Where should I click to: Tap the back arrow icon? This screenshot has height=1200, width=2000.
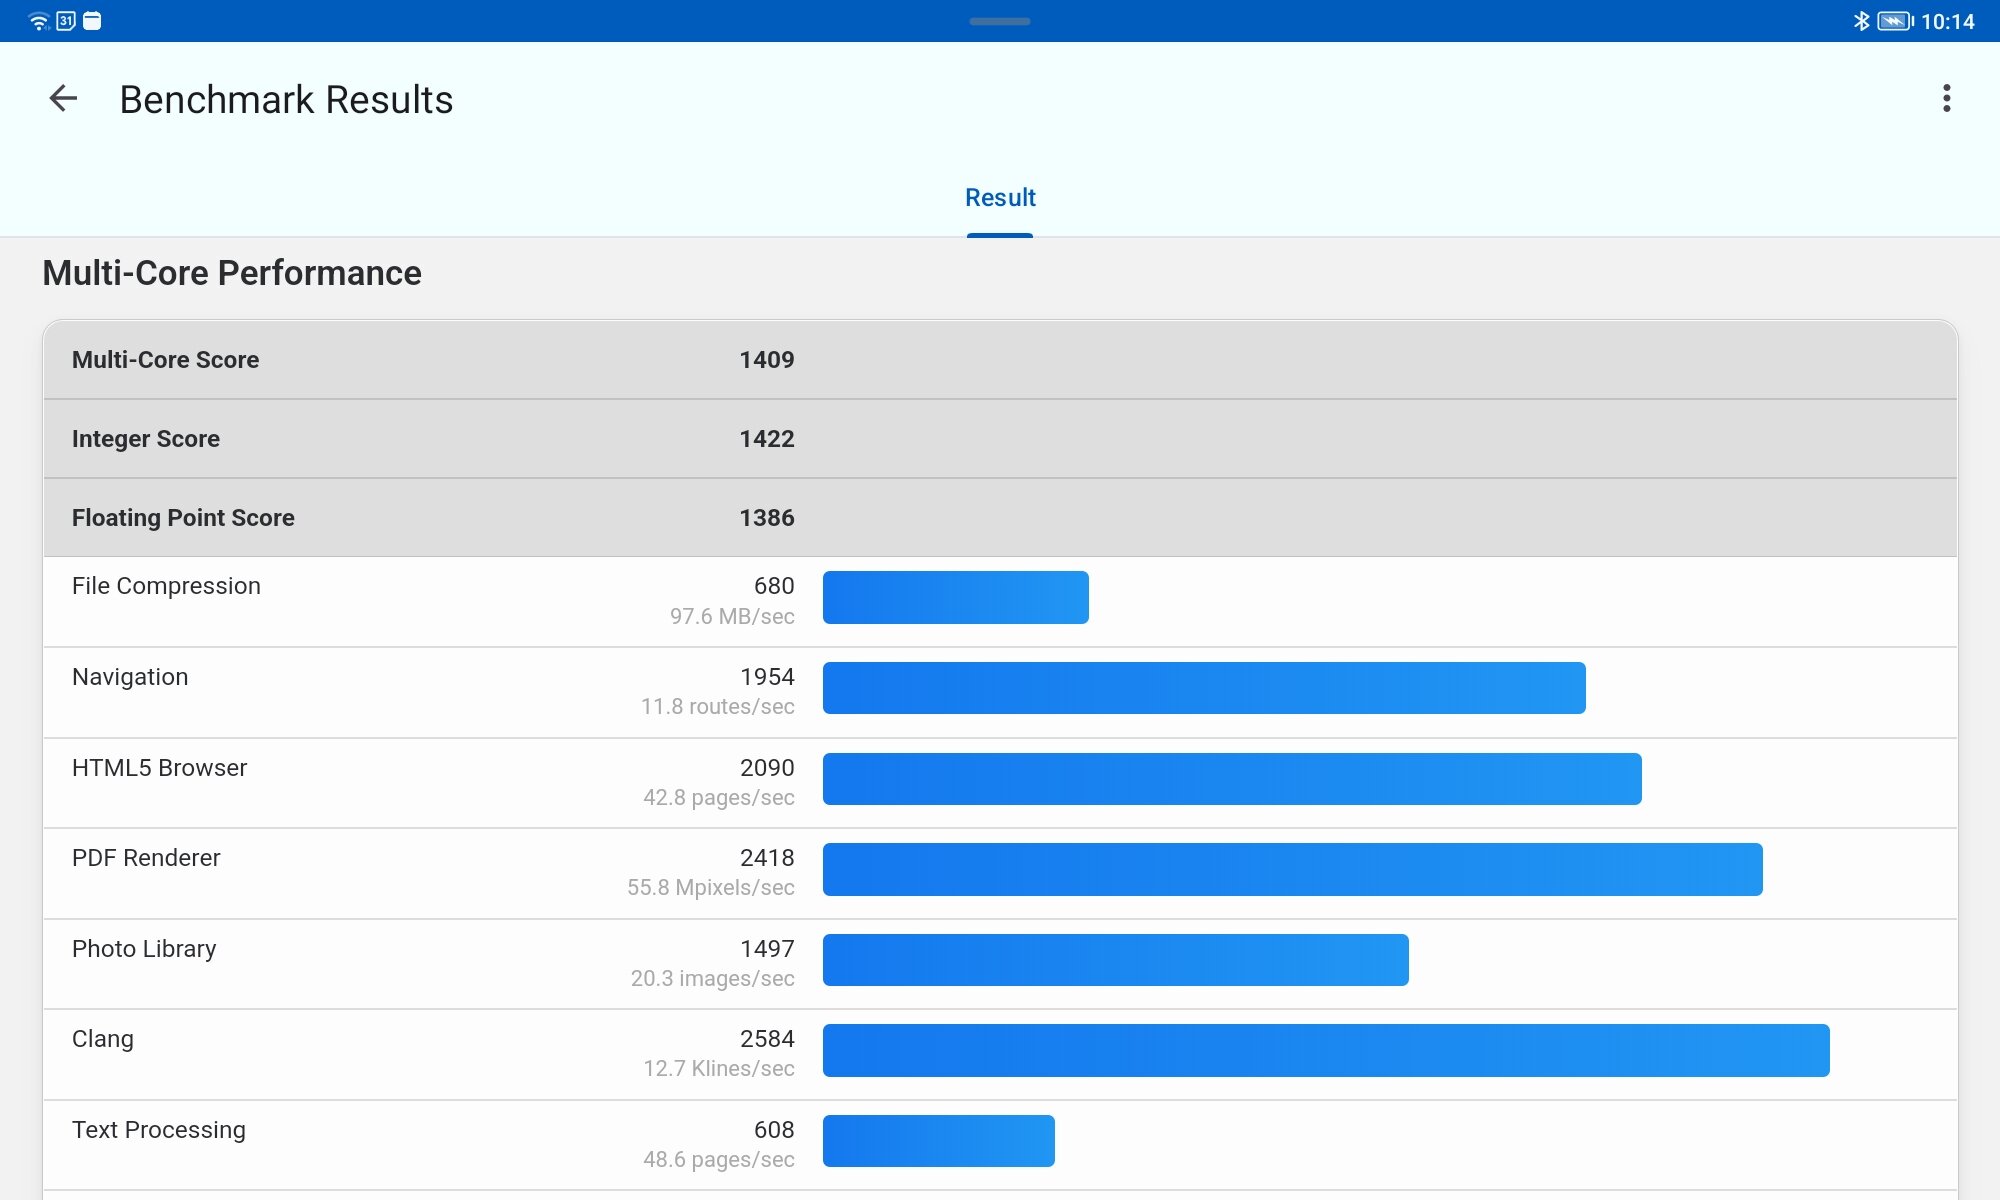click(63, 98)
